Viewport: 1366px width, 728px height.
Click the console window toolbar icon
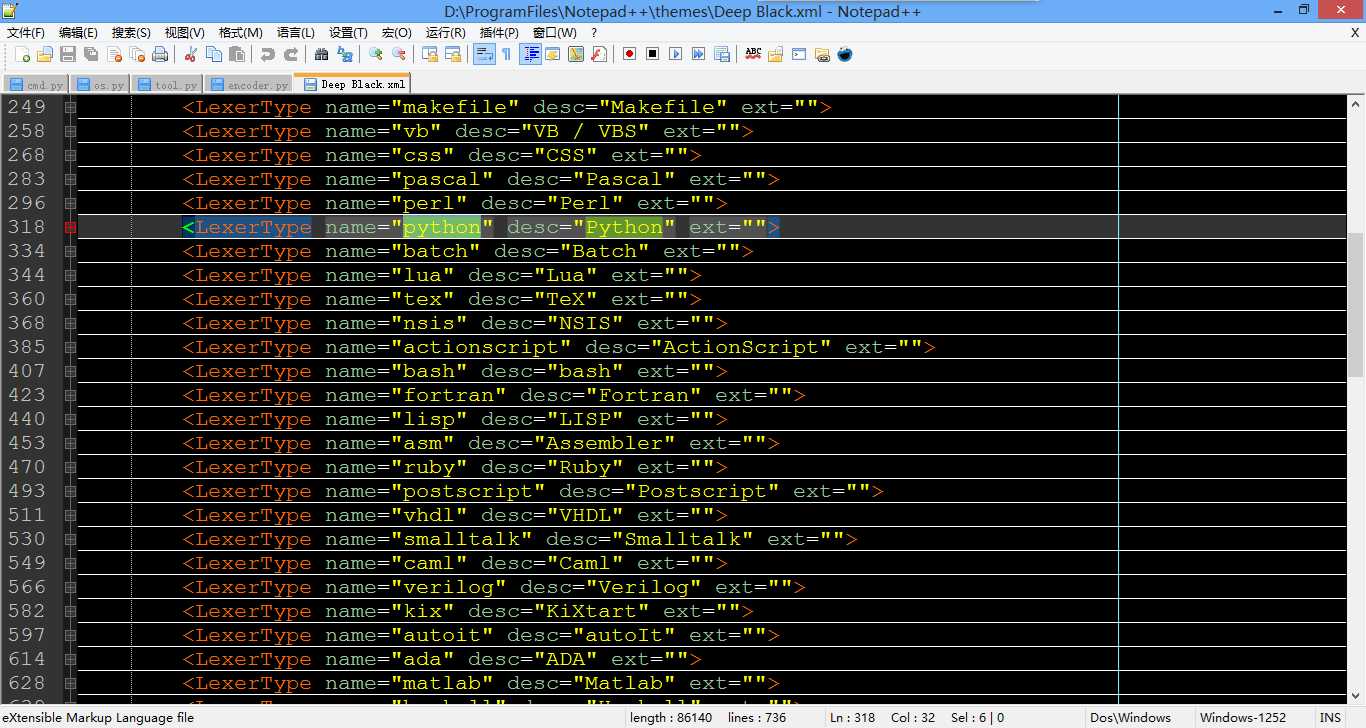click(x=799, y=54)
